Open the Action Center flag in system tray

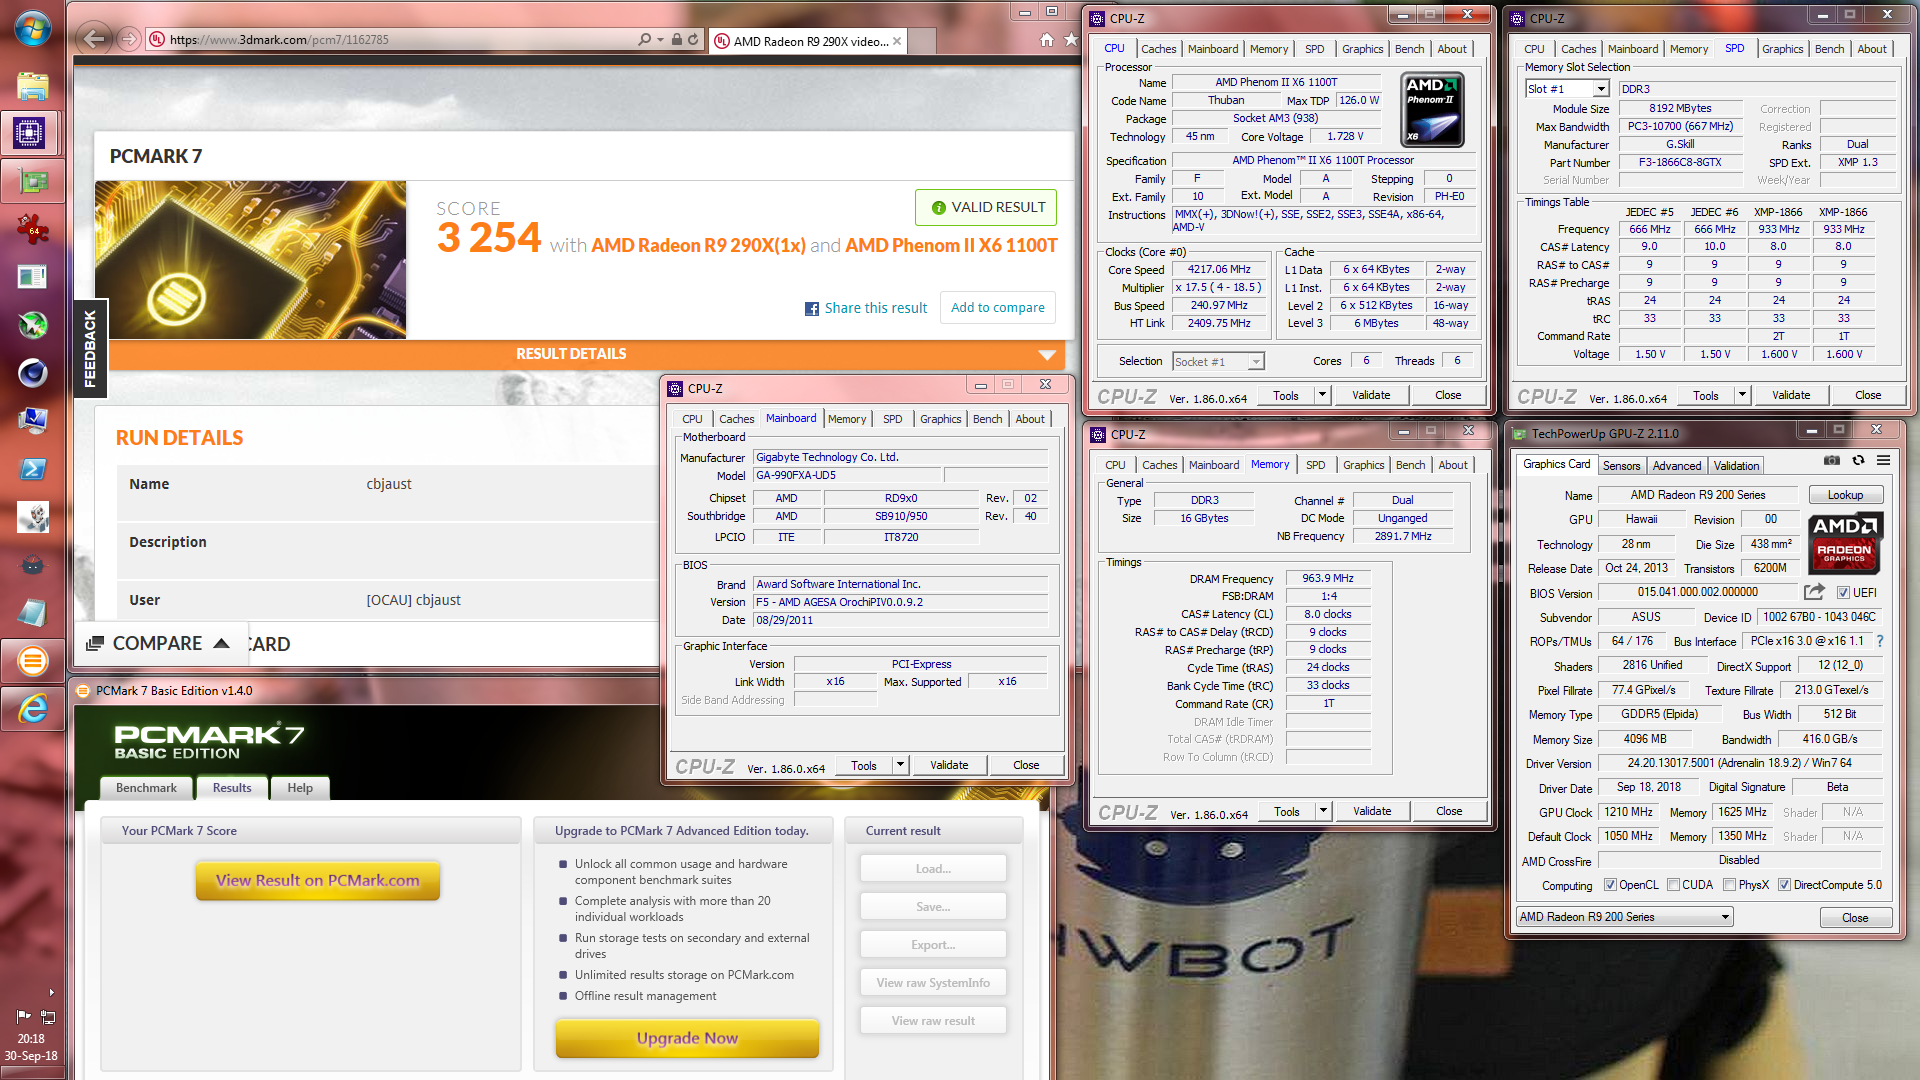24,1016
